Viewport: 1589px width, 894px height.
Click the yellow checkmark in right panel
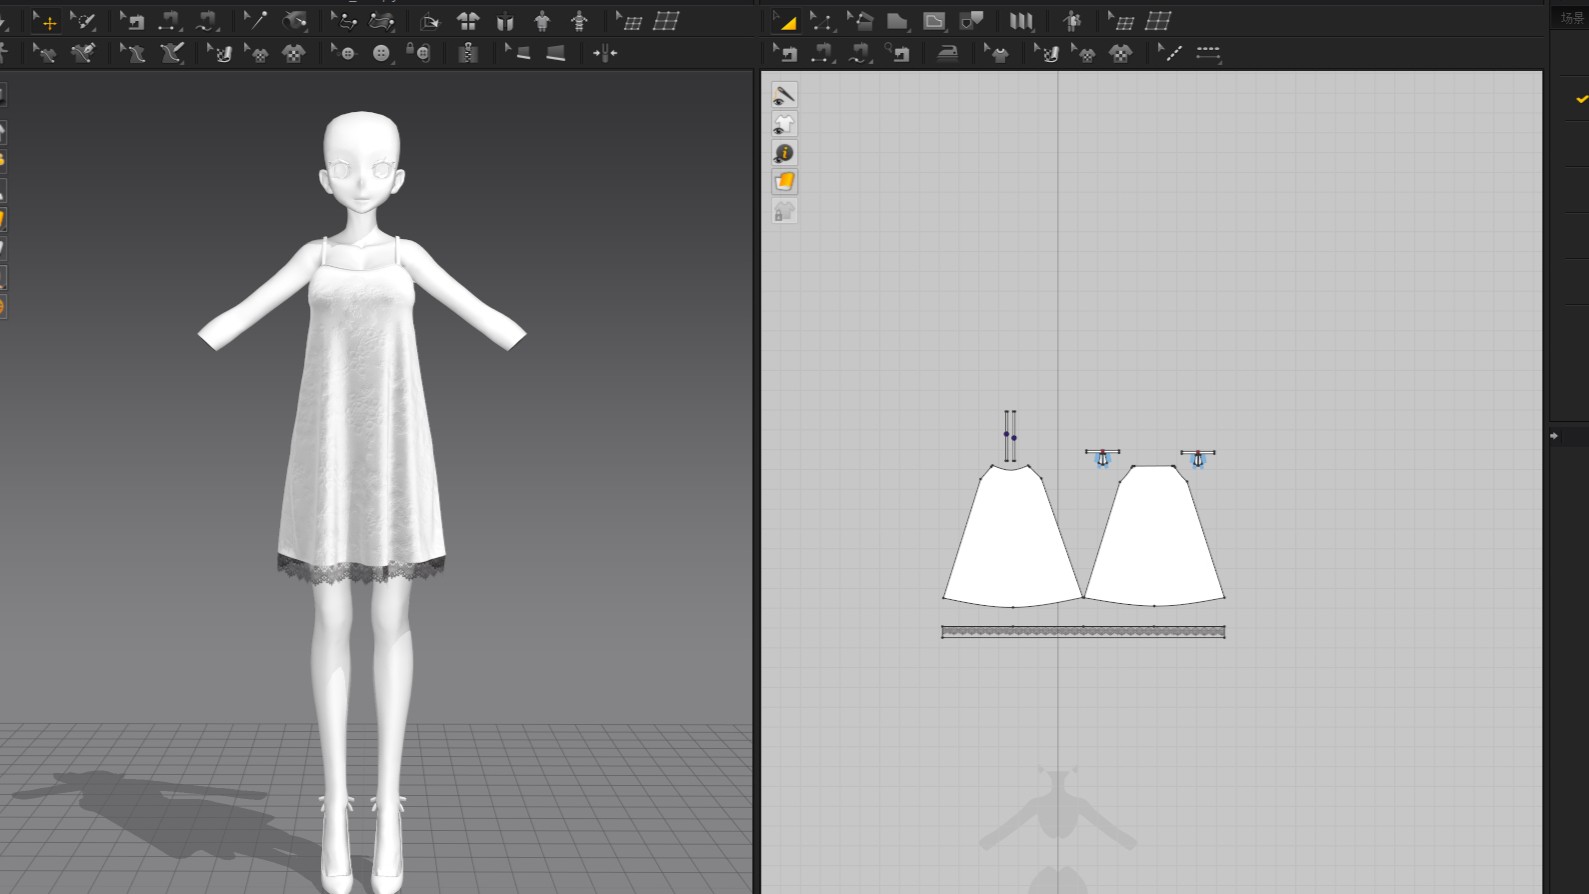pos(1581,99)
